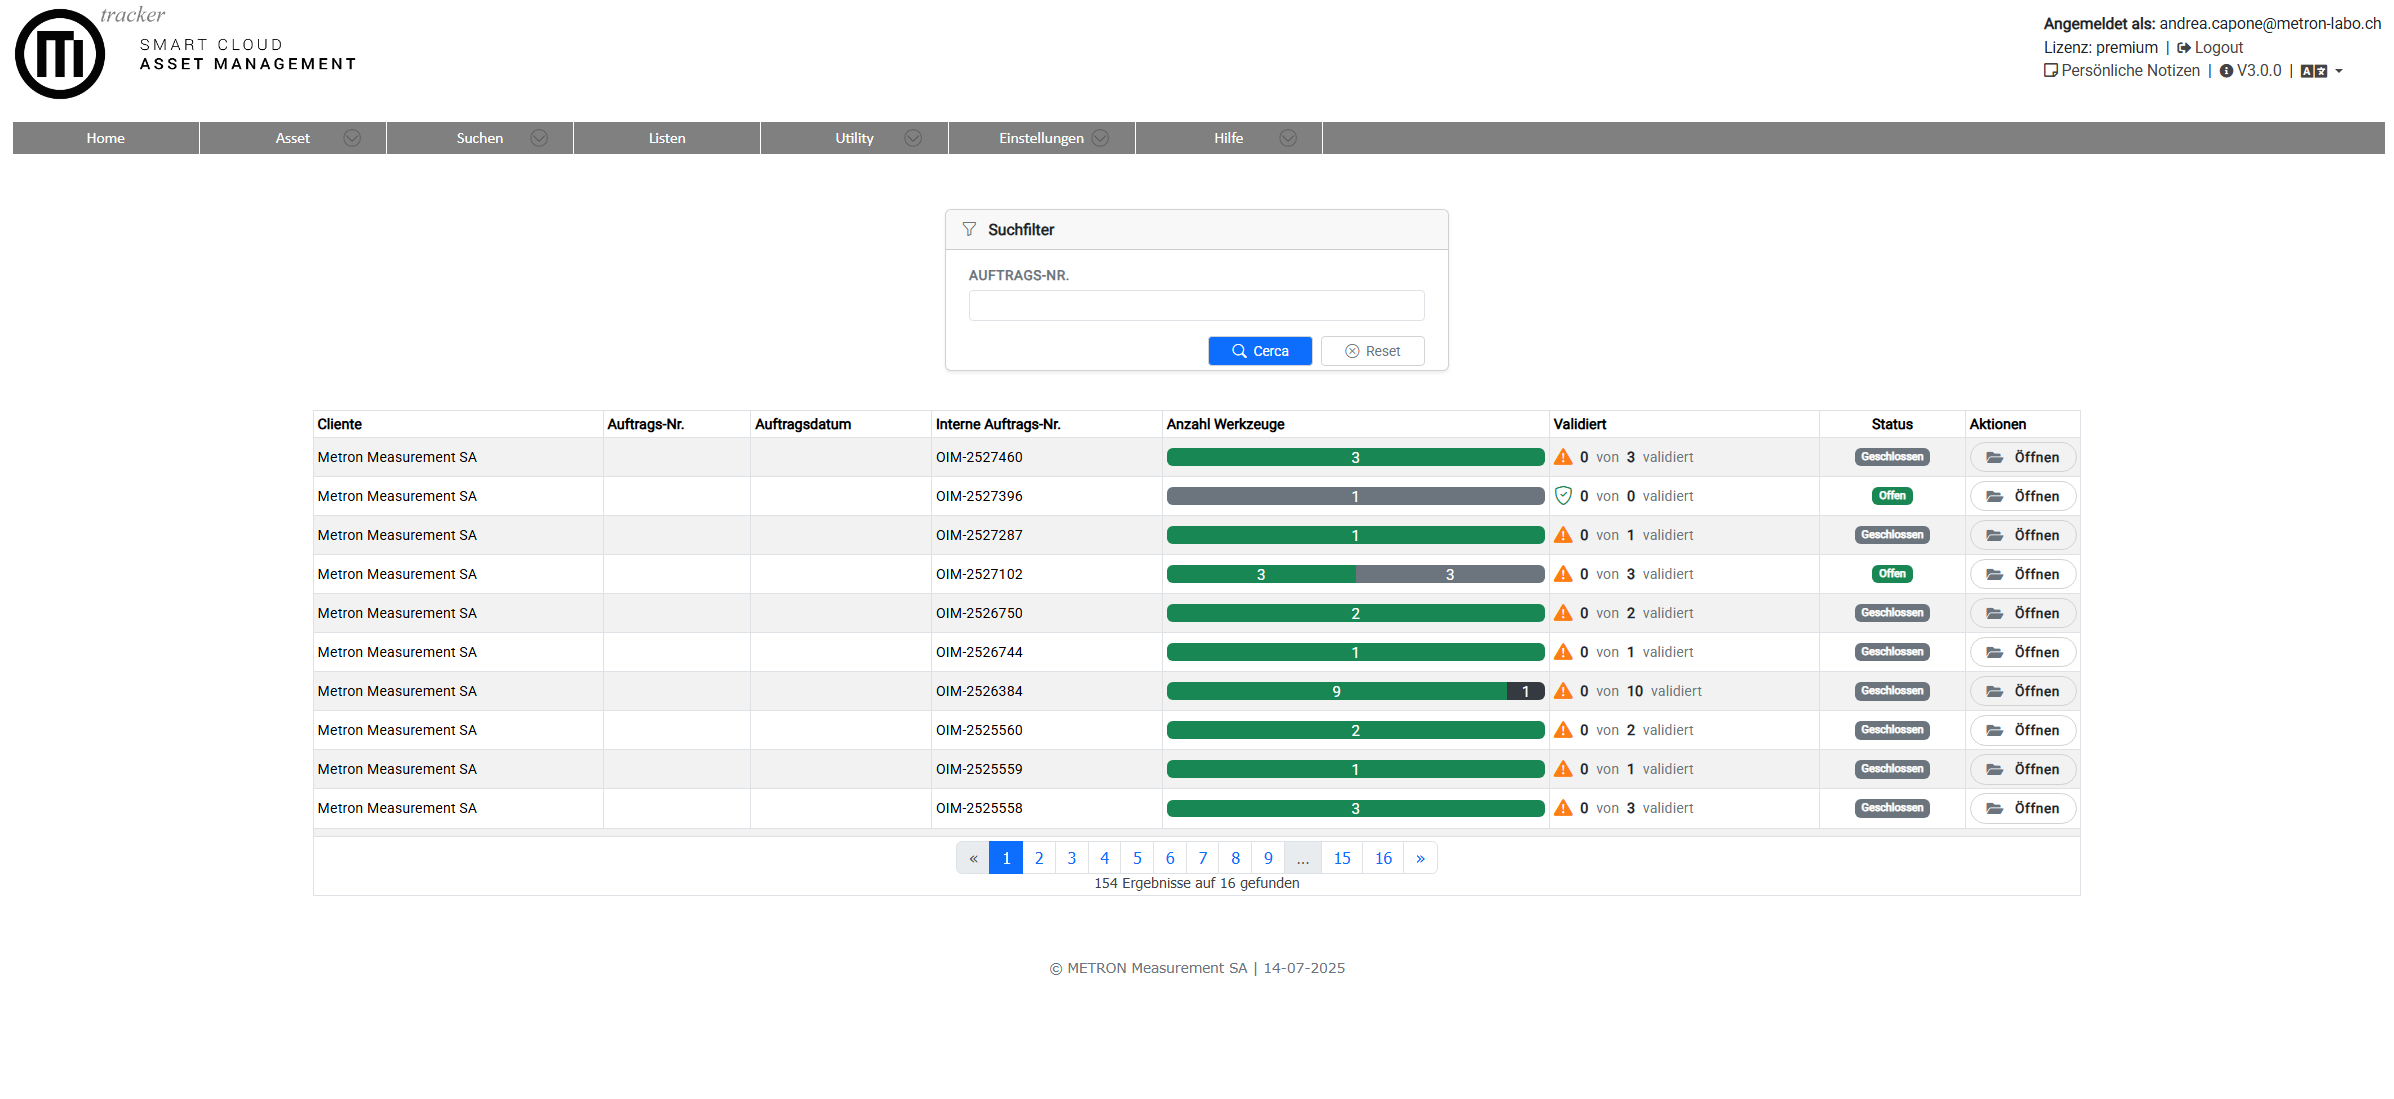Click the Cerca search button
This screenshot has width=2394, height=1099.
[x=1260, y=351]
